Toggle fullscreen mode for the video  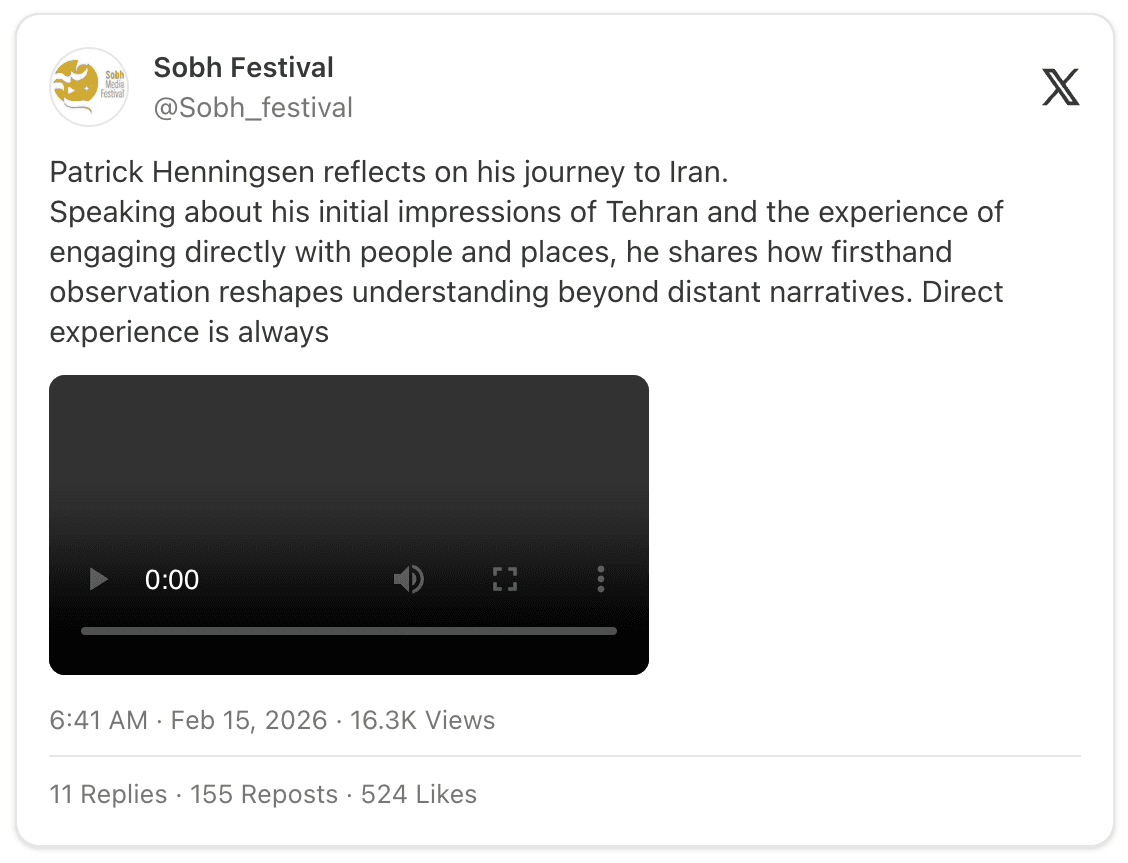(505, 579)
